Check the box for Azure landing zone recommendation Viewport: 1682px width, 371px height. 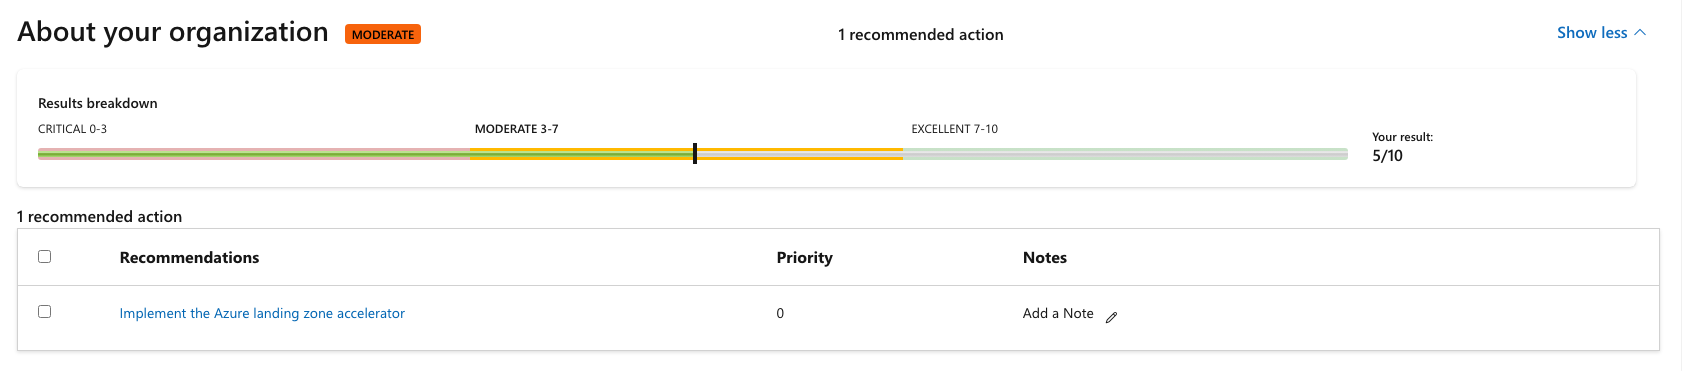point(44,311)
